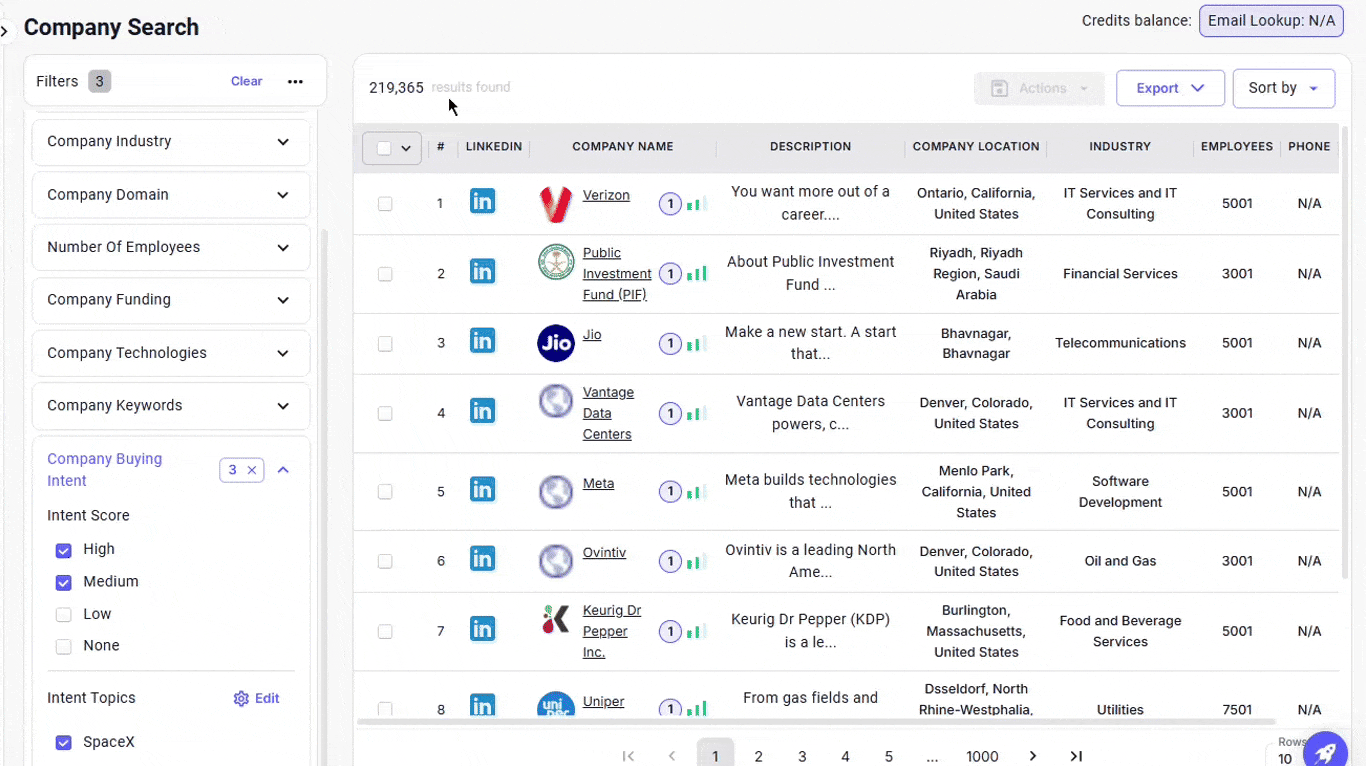The image size is (1366, 766).
Task: Click the Industry column header
Action: pyautogui.click(x=1119, y=146)
